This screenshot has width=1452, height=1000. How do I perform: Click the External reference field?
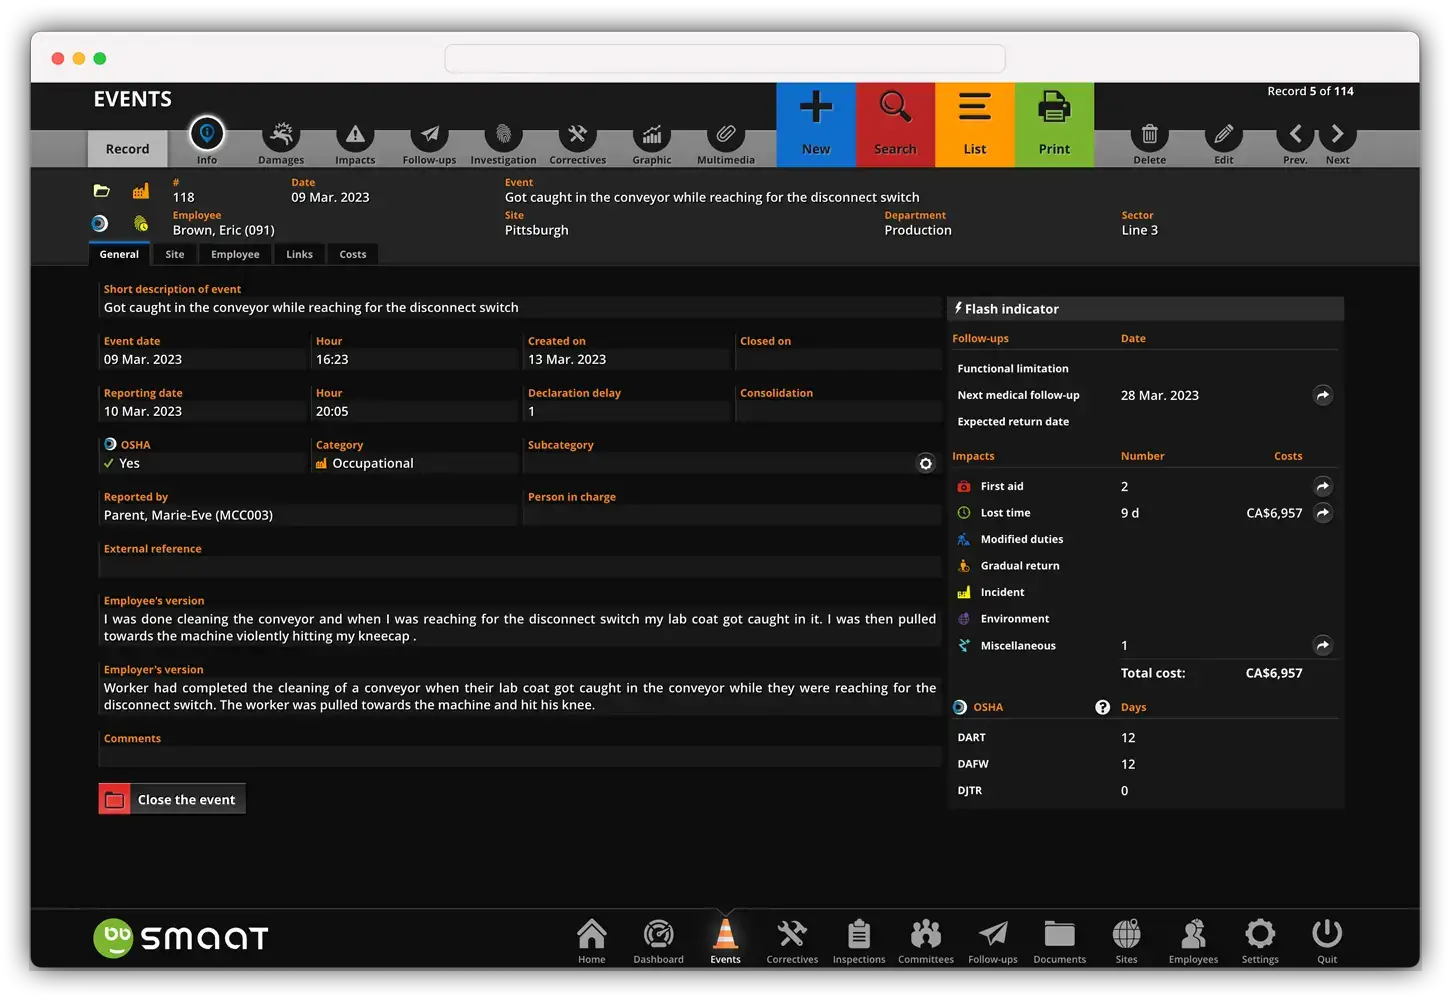coord(520,567)
